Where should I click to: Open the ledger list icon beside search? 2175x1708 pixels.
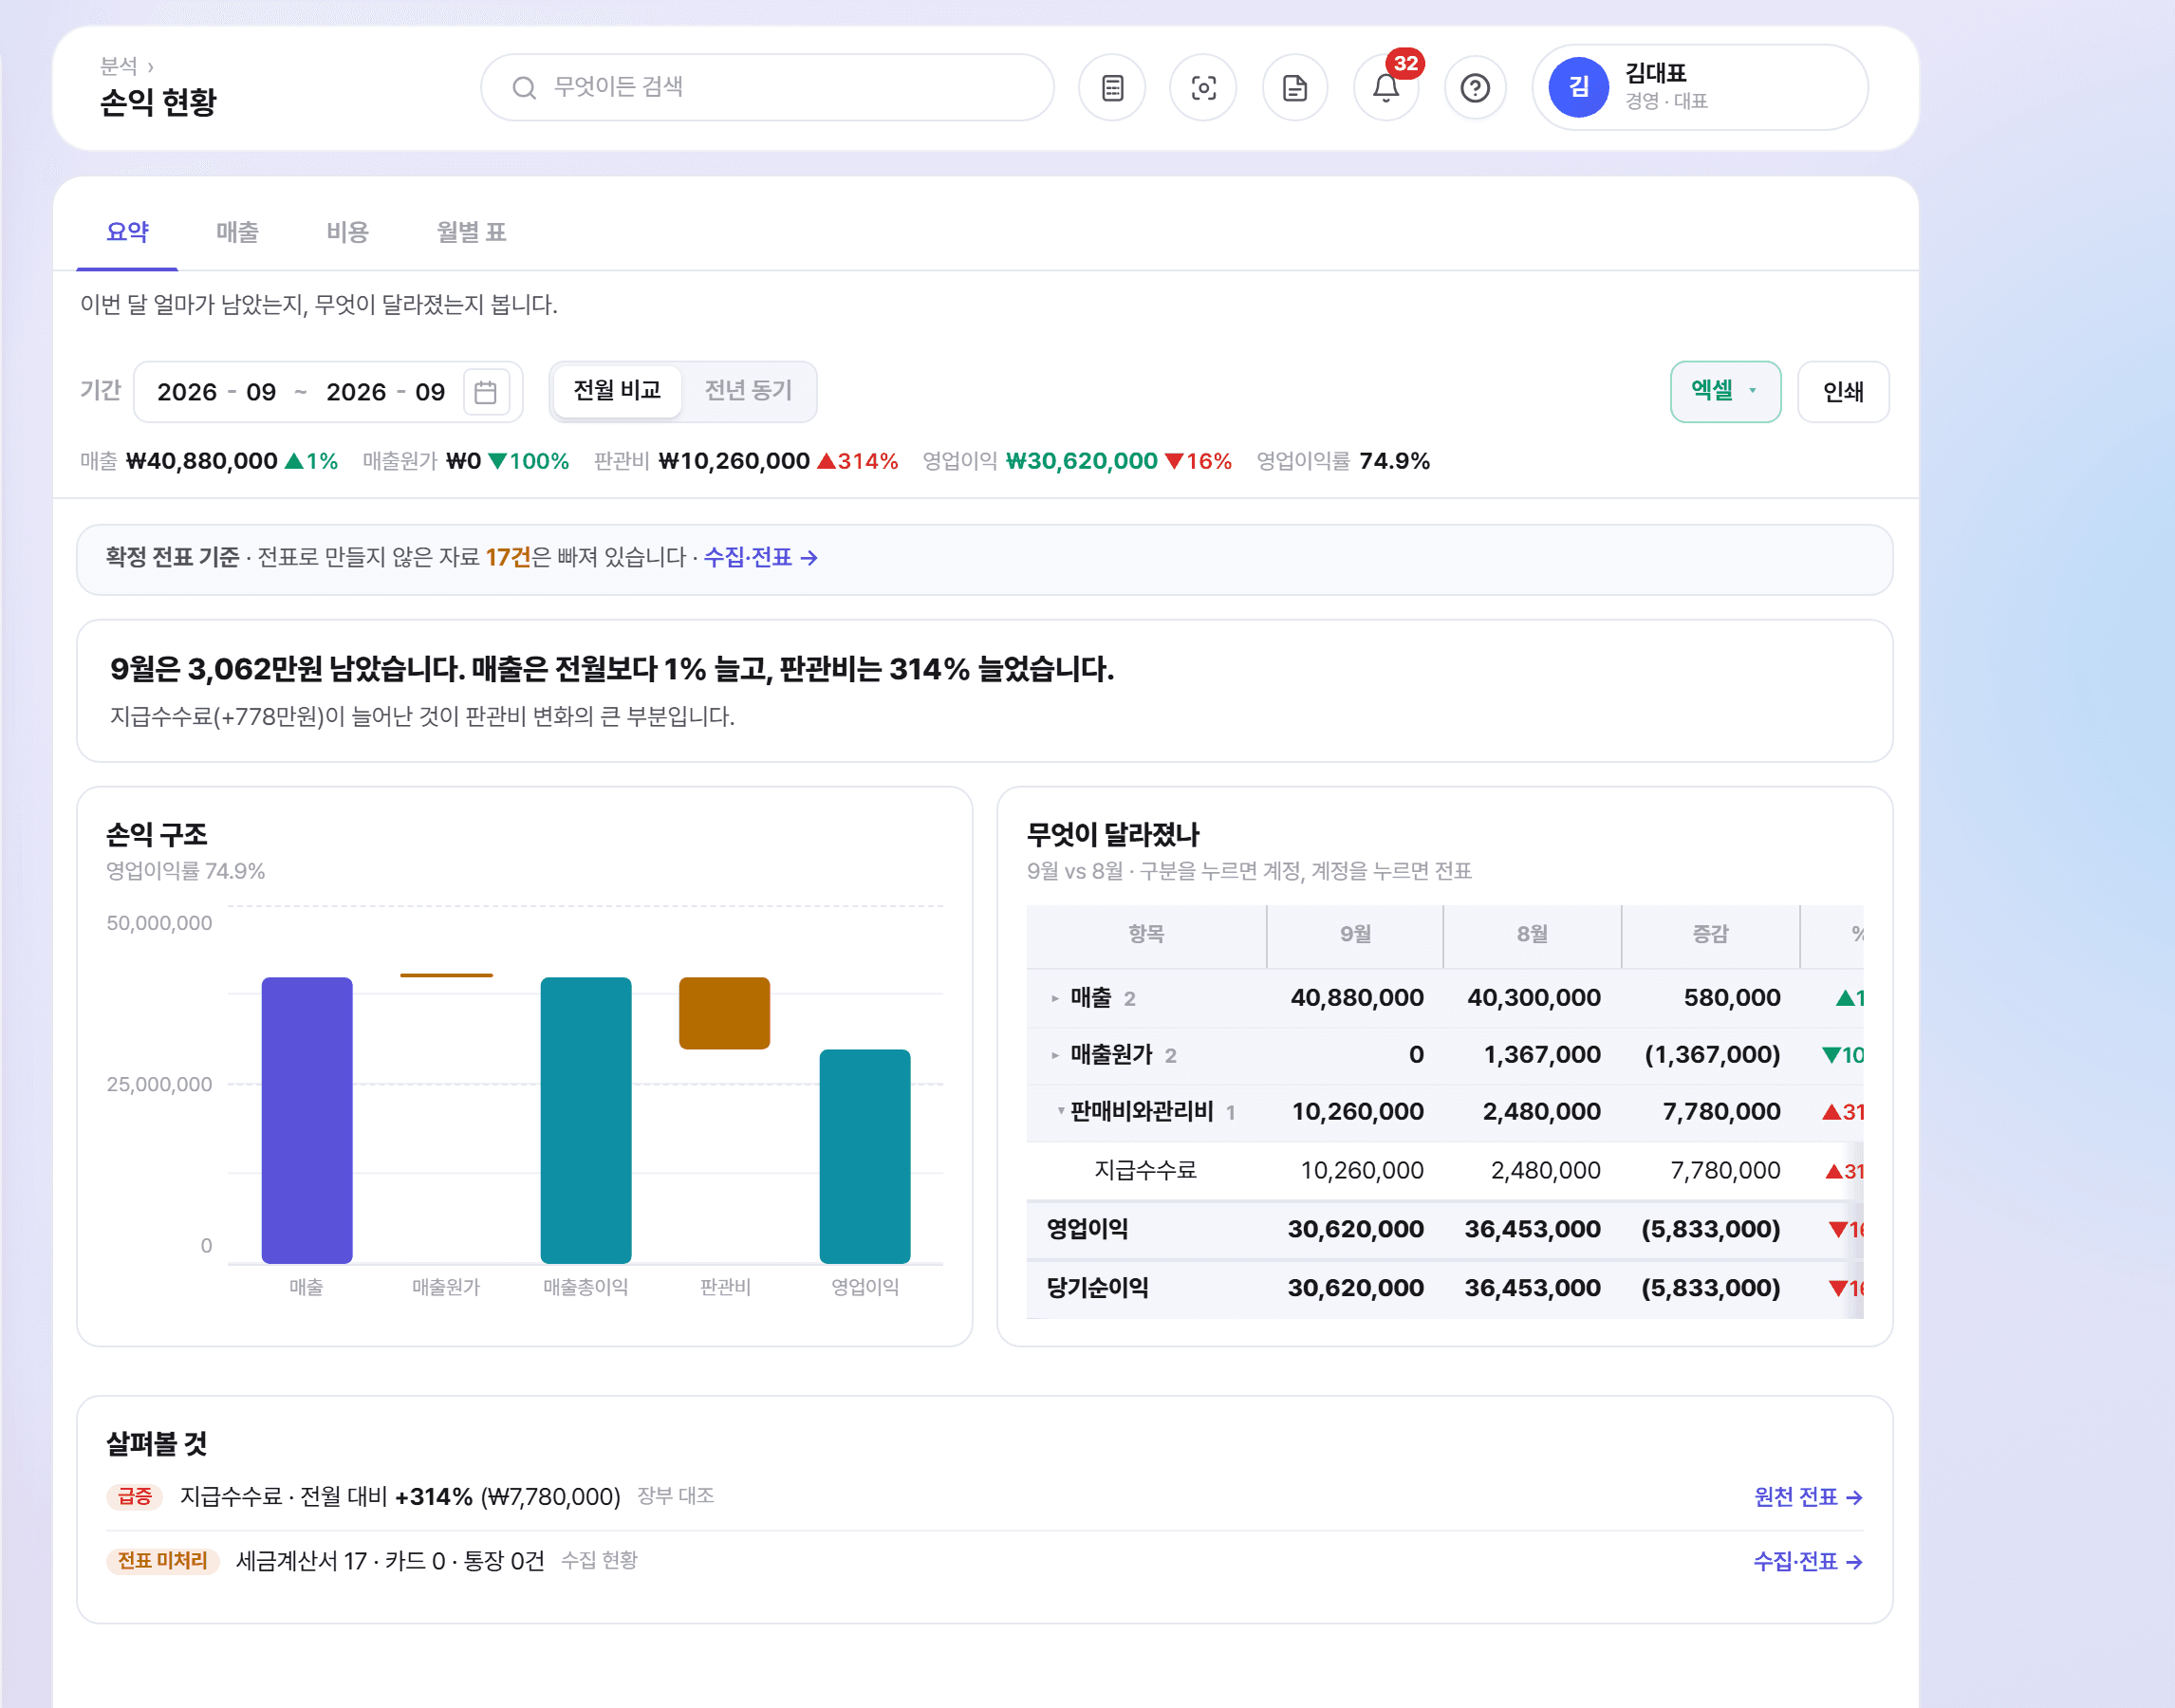(1112, 88)
